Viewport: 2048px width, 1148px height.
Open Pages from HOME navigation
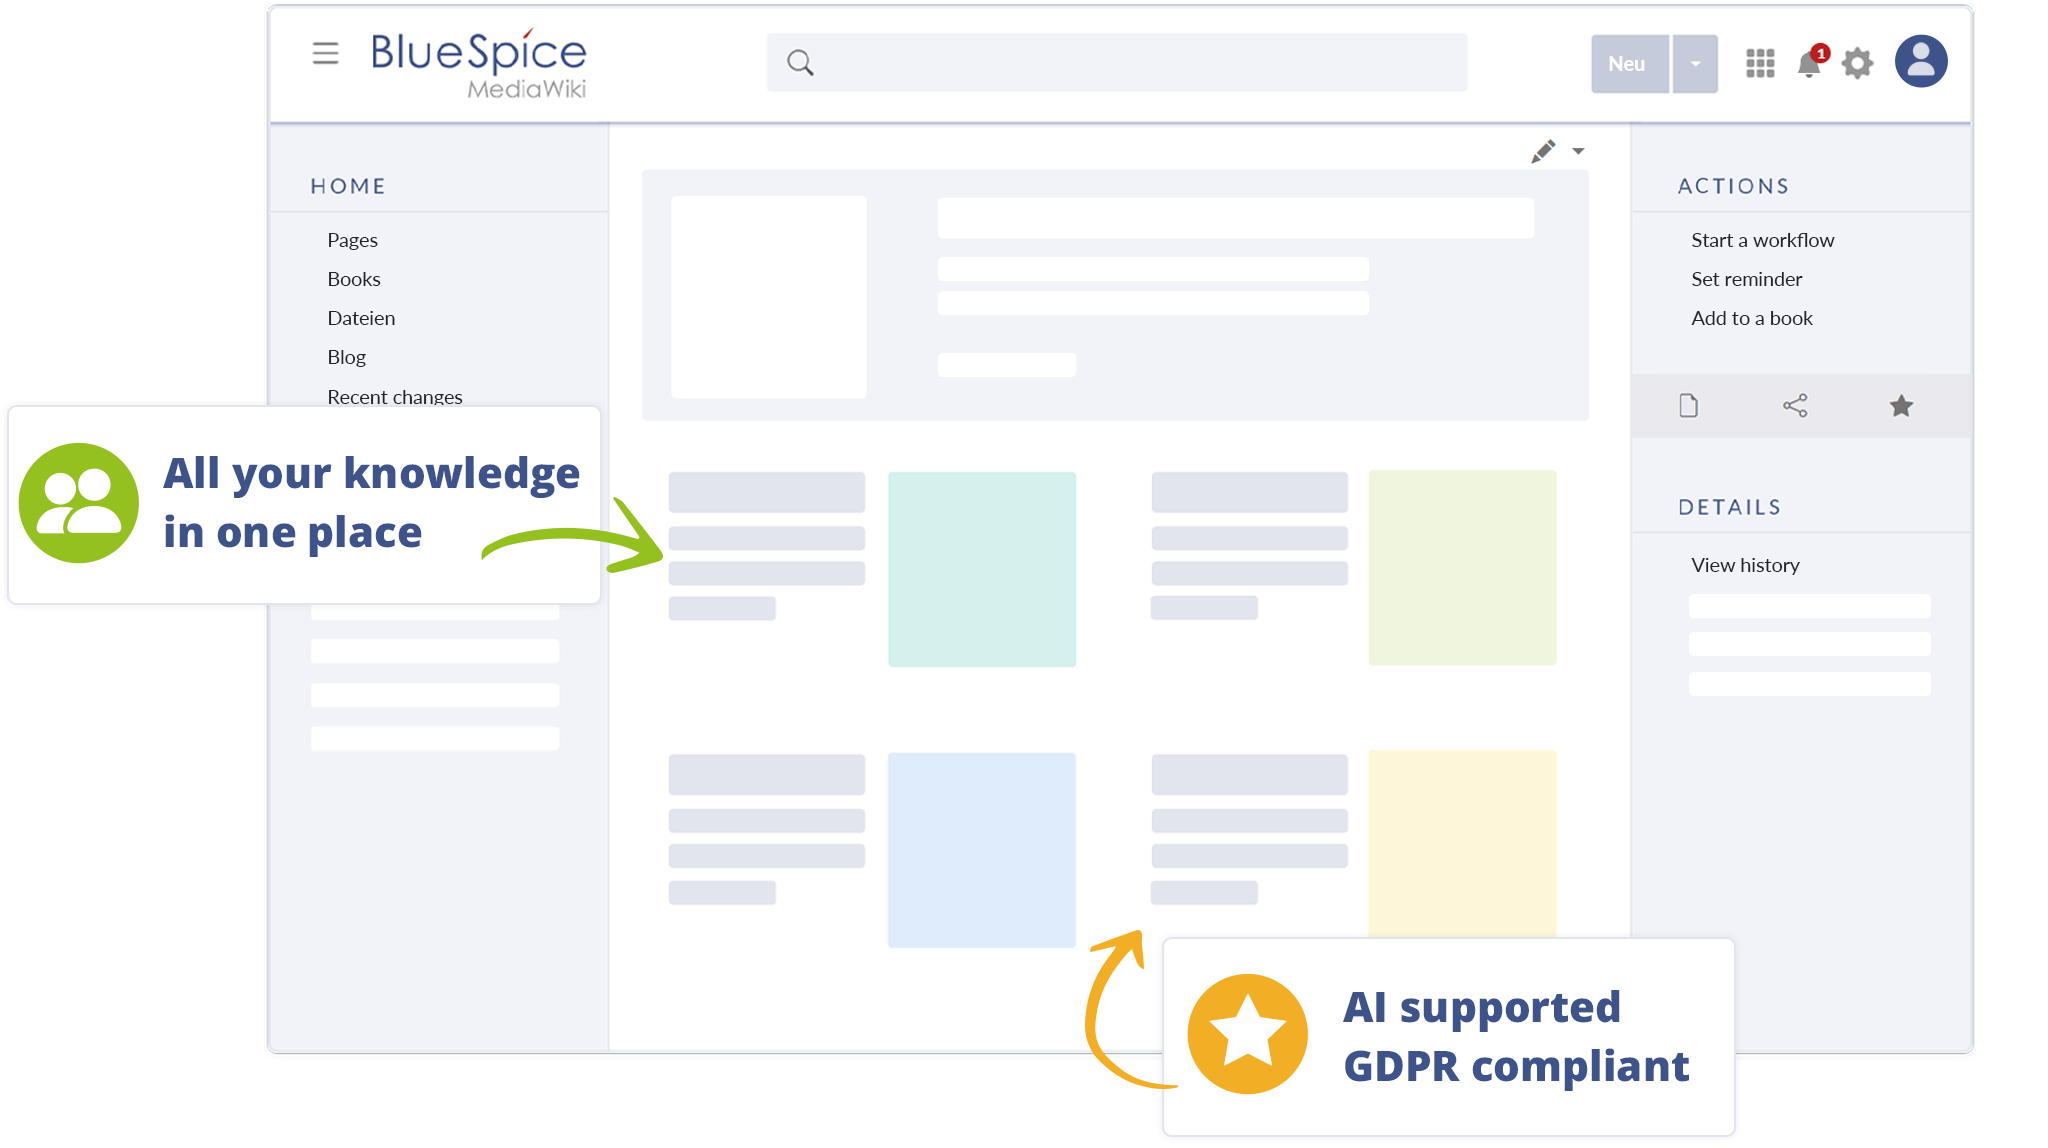coord(352,239)
